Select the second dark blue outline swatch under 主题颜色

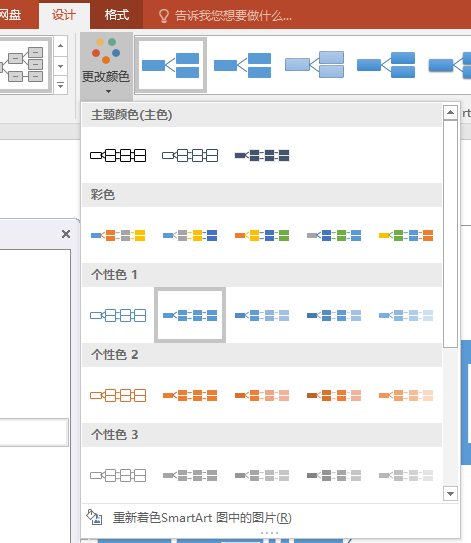point(190,155)
